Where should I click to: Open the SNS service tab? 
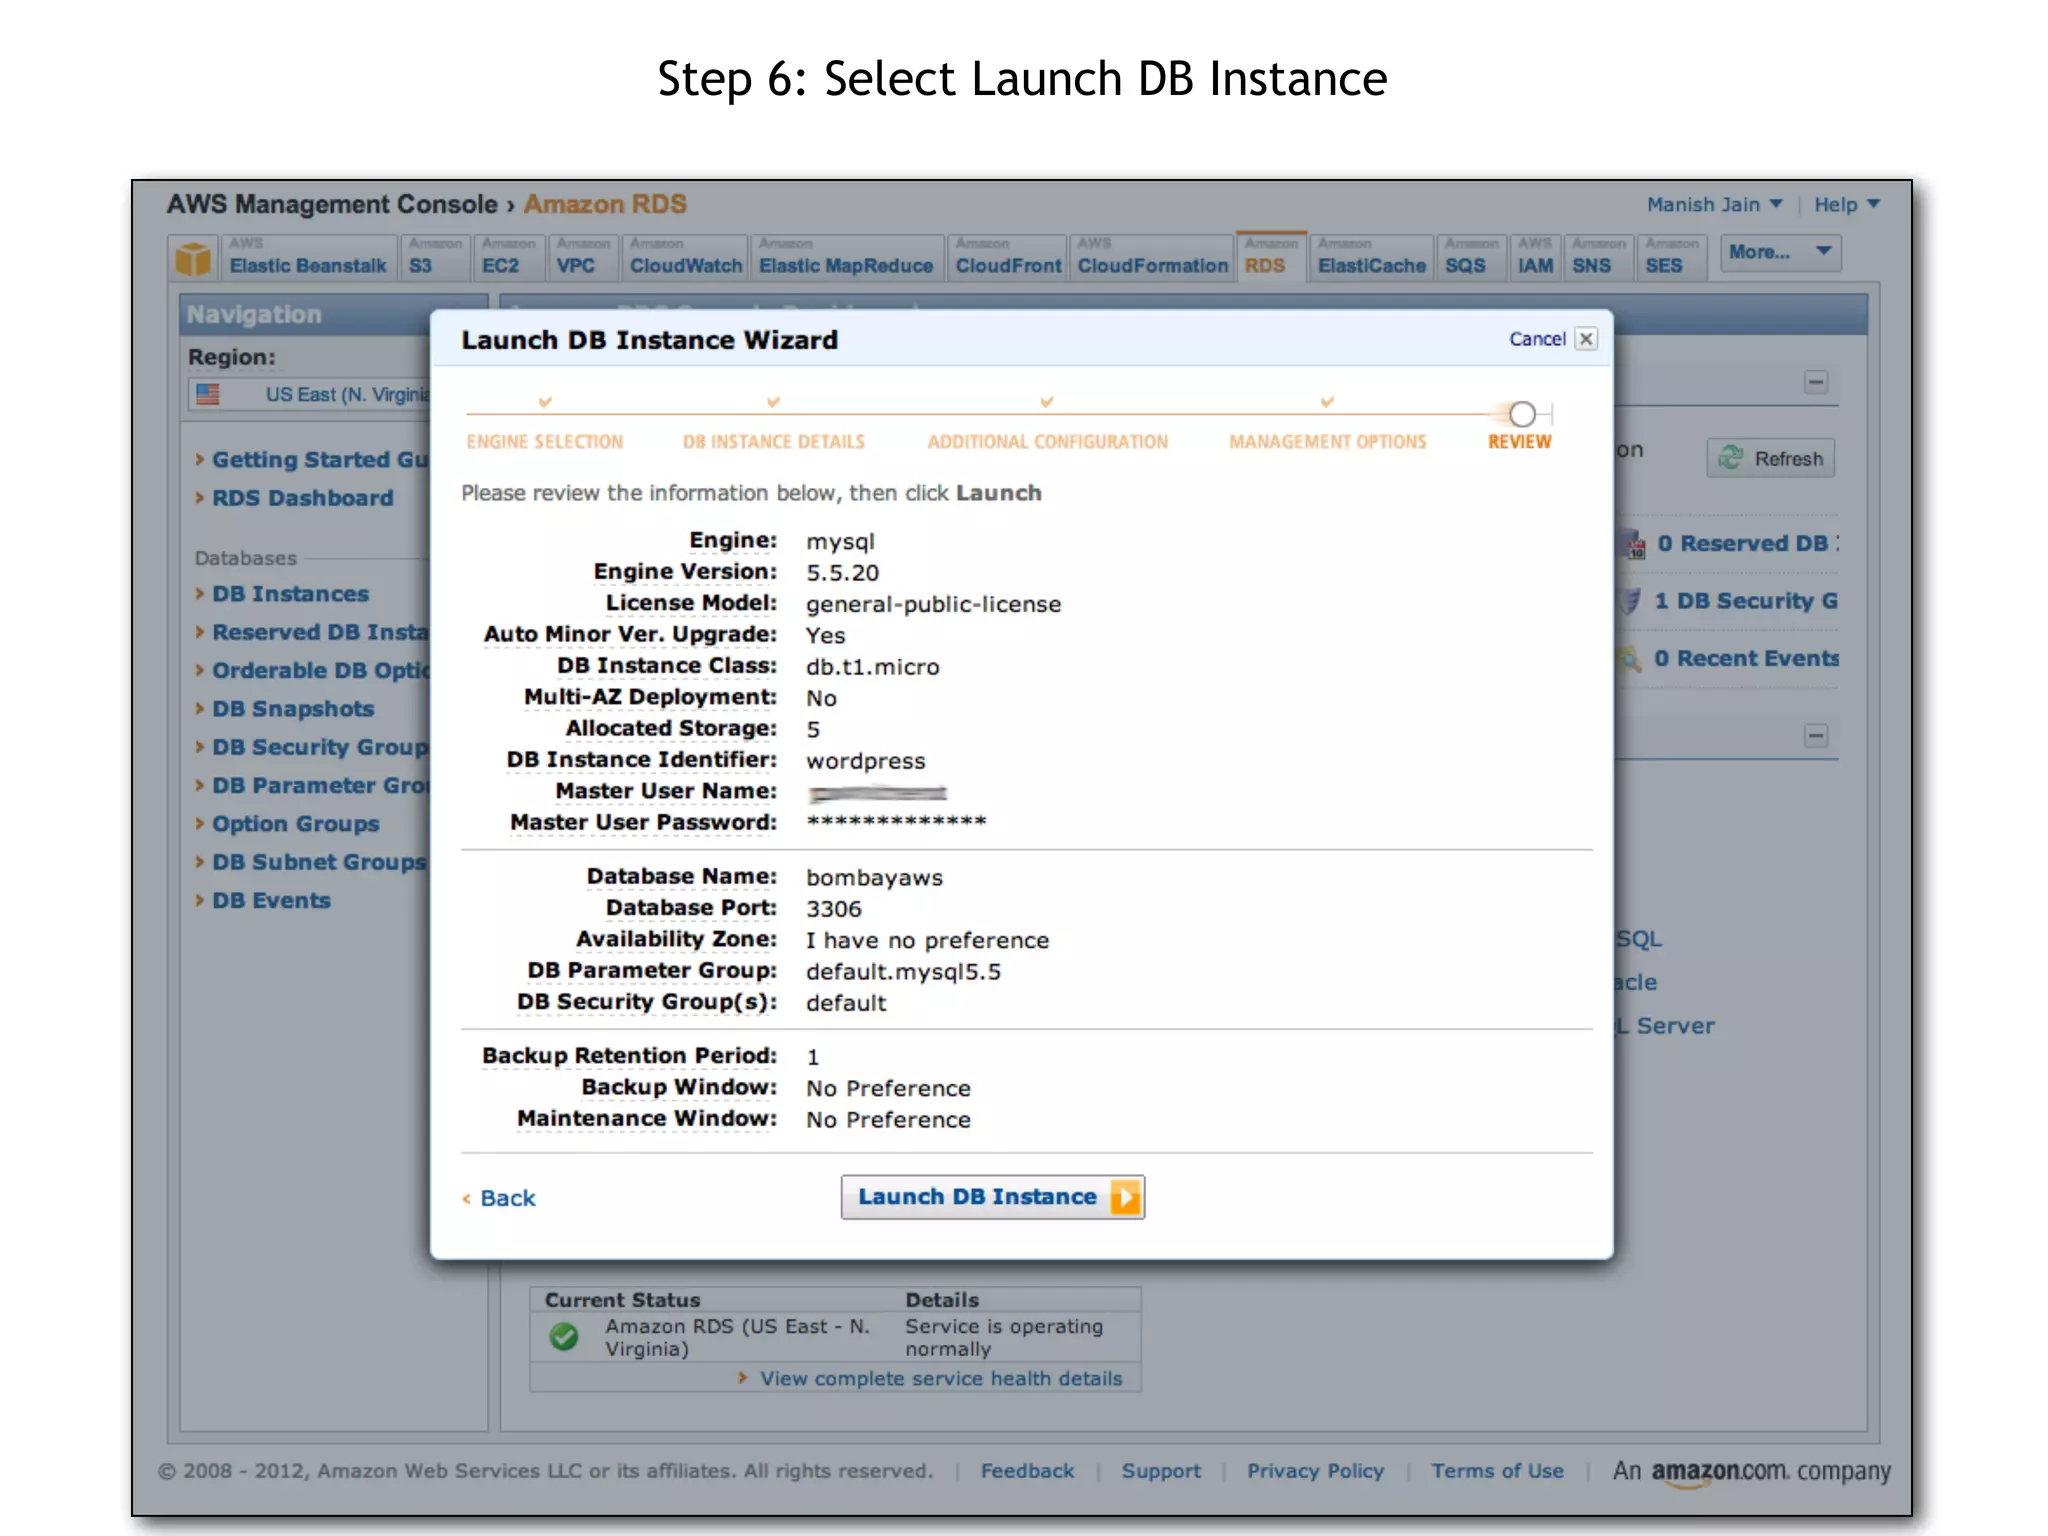point(1598,258)
